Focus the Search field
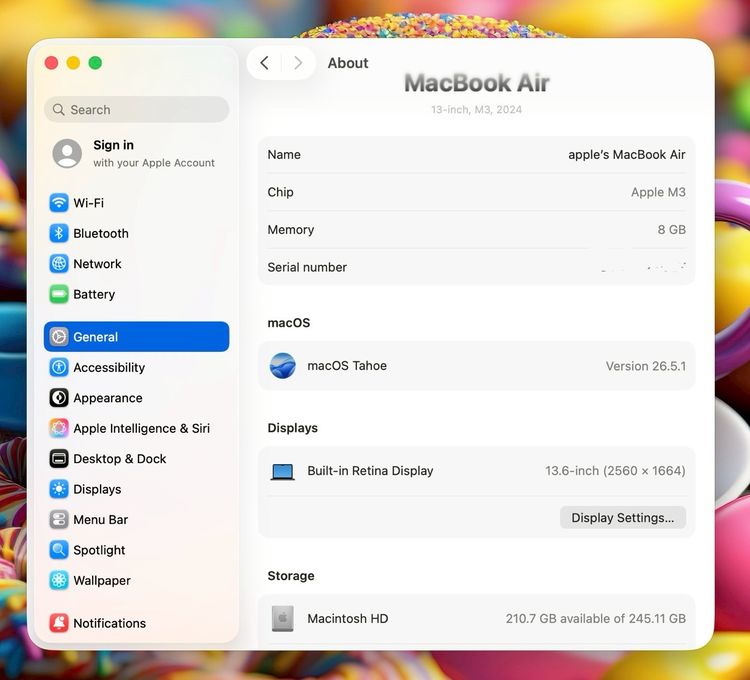750x680 pixels. point(136,110)
